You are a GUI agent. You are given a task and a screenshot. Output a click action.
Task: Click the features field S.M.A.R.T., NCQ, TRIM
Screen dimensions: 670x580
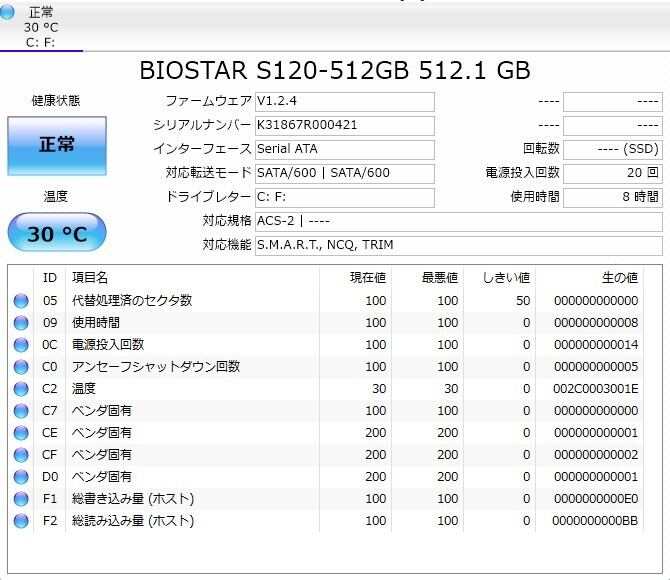point(459,246)
